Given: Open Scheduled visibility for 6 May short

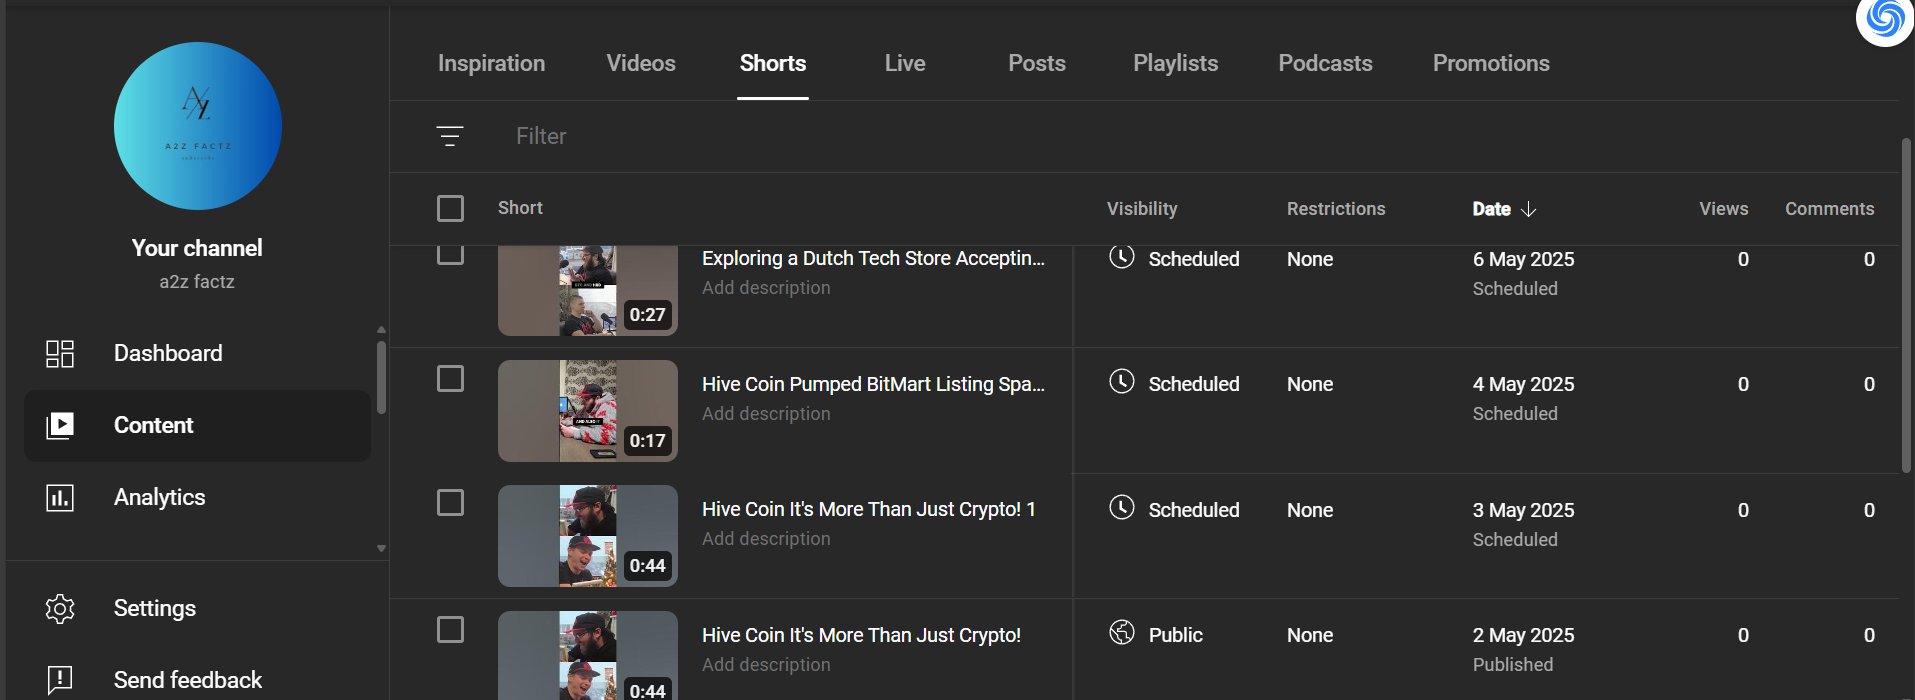Looking at the screenshot, I should click(1194, 259).
